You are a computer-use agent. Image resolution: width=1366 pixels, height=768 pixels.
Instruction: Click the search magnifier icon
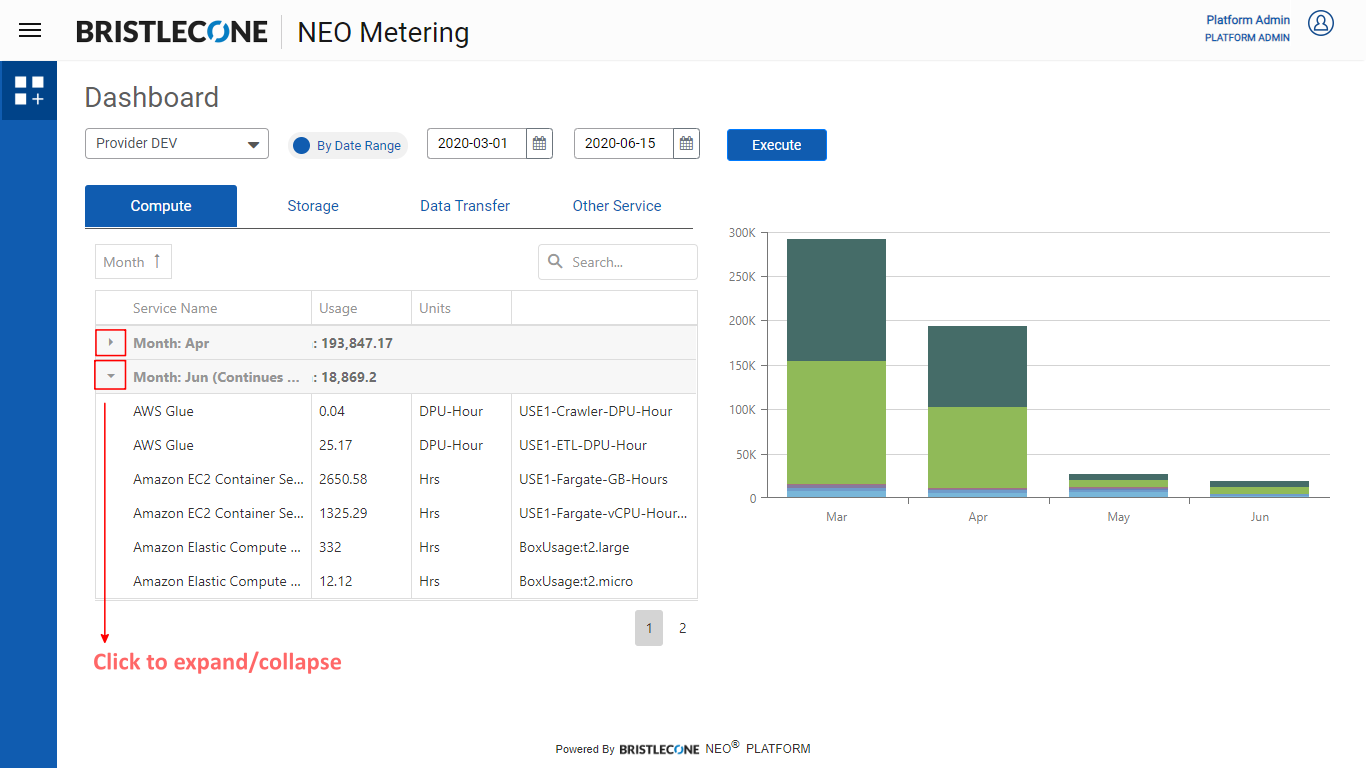click(x=555, y=262)
